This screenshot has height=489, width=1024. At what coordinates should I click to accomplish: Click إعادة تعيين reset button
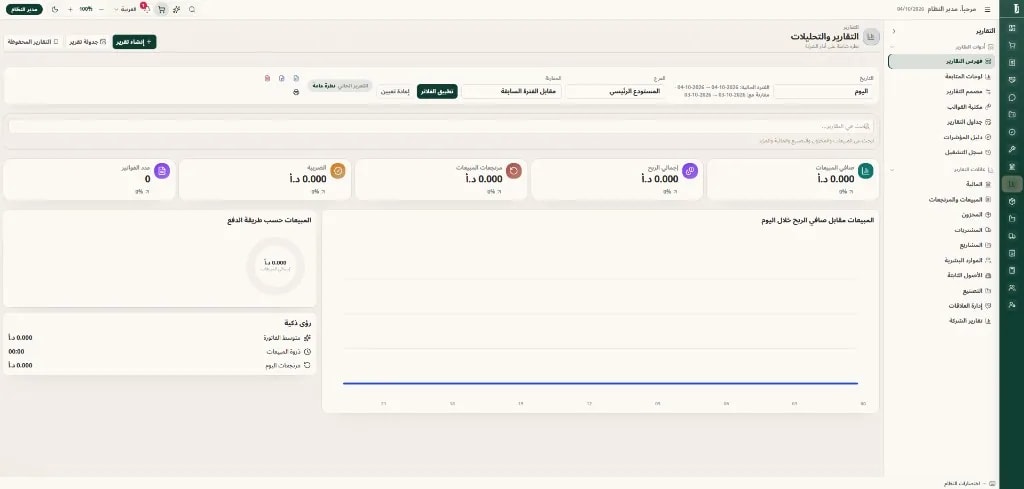pyautogui.click(x=395, y=91)
